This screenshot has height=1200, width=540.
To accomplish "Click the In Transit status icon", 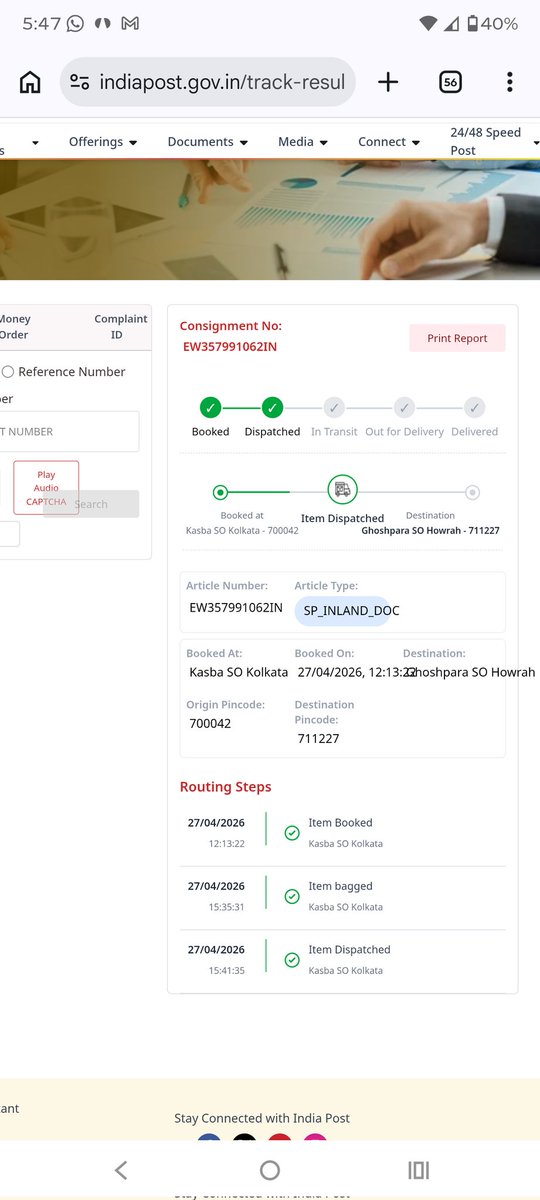I will (334, 407).
